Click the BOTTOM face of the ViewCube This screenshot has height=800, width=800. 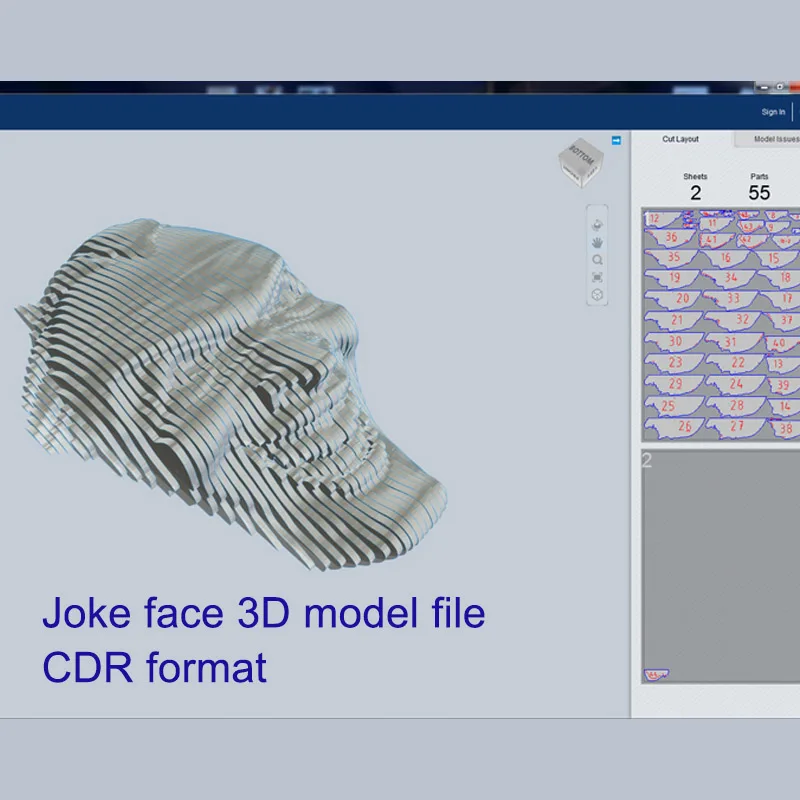click(581, 157)
